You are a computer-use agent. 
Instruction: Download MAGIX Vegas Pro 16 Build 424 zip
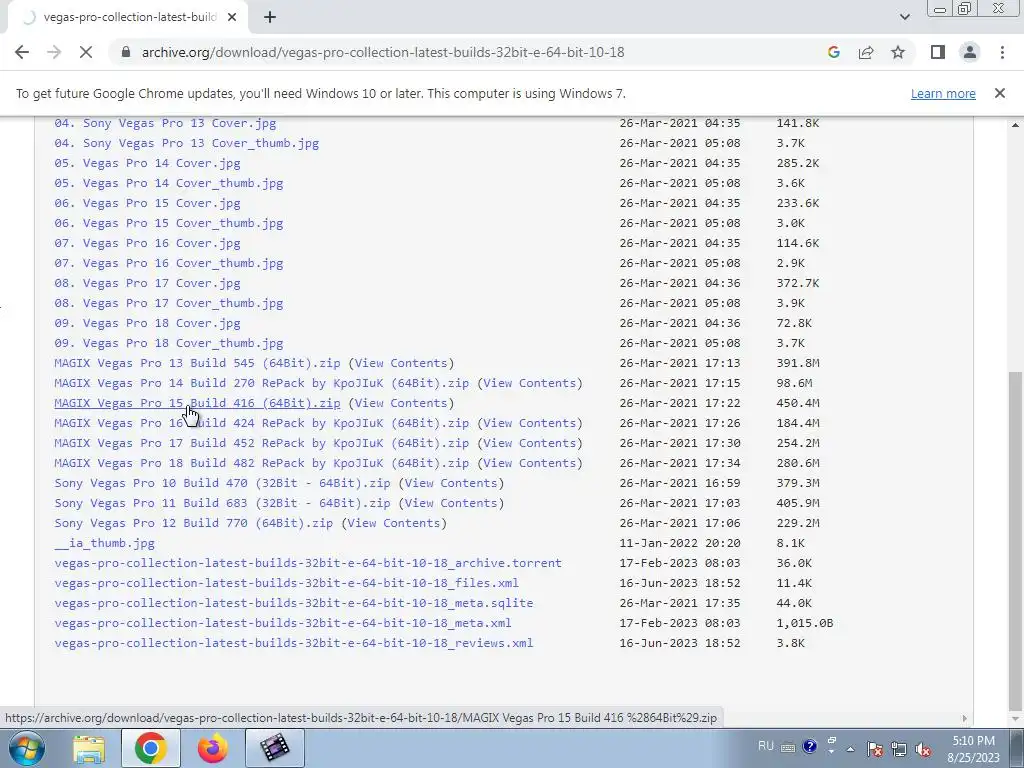click(261, 423)
